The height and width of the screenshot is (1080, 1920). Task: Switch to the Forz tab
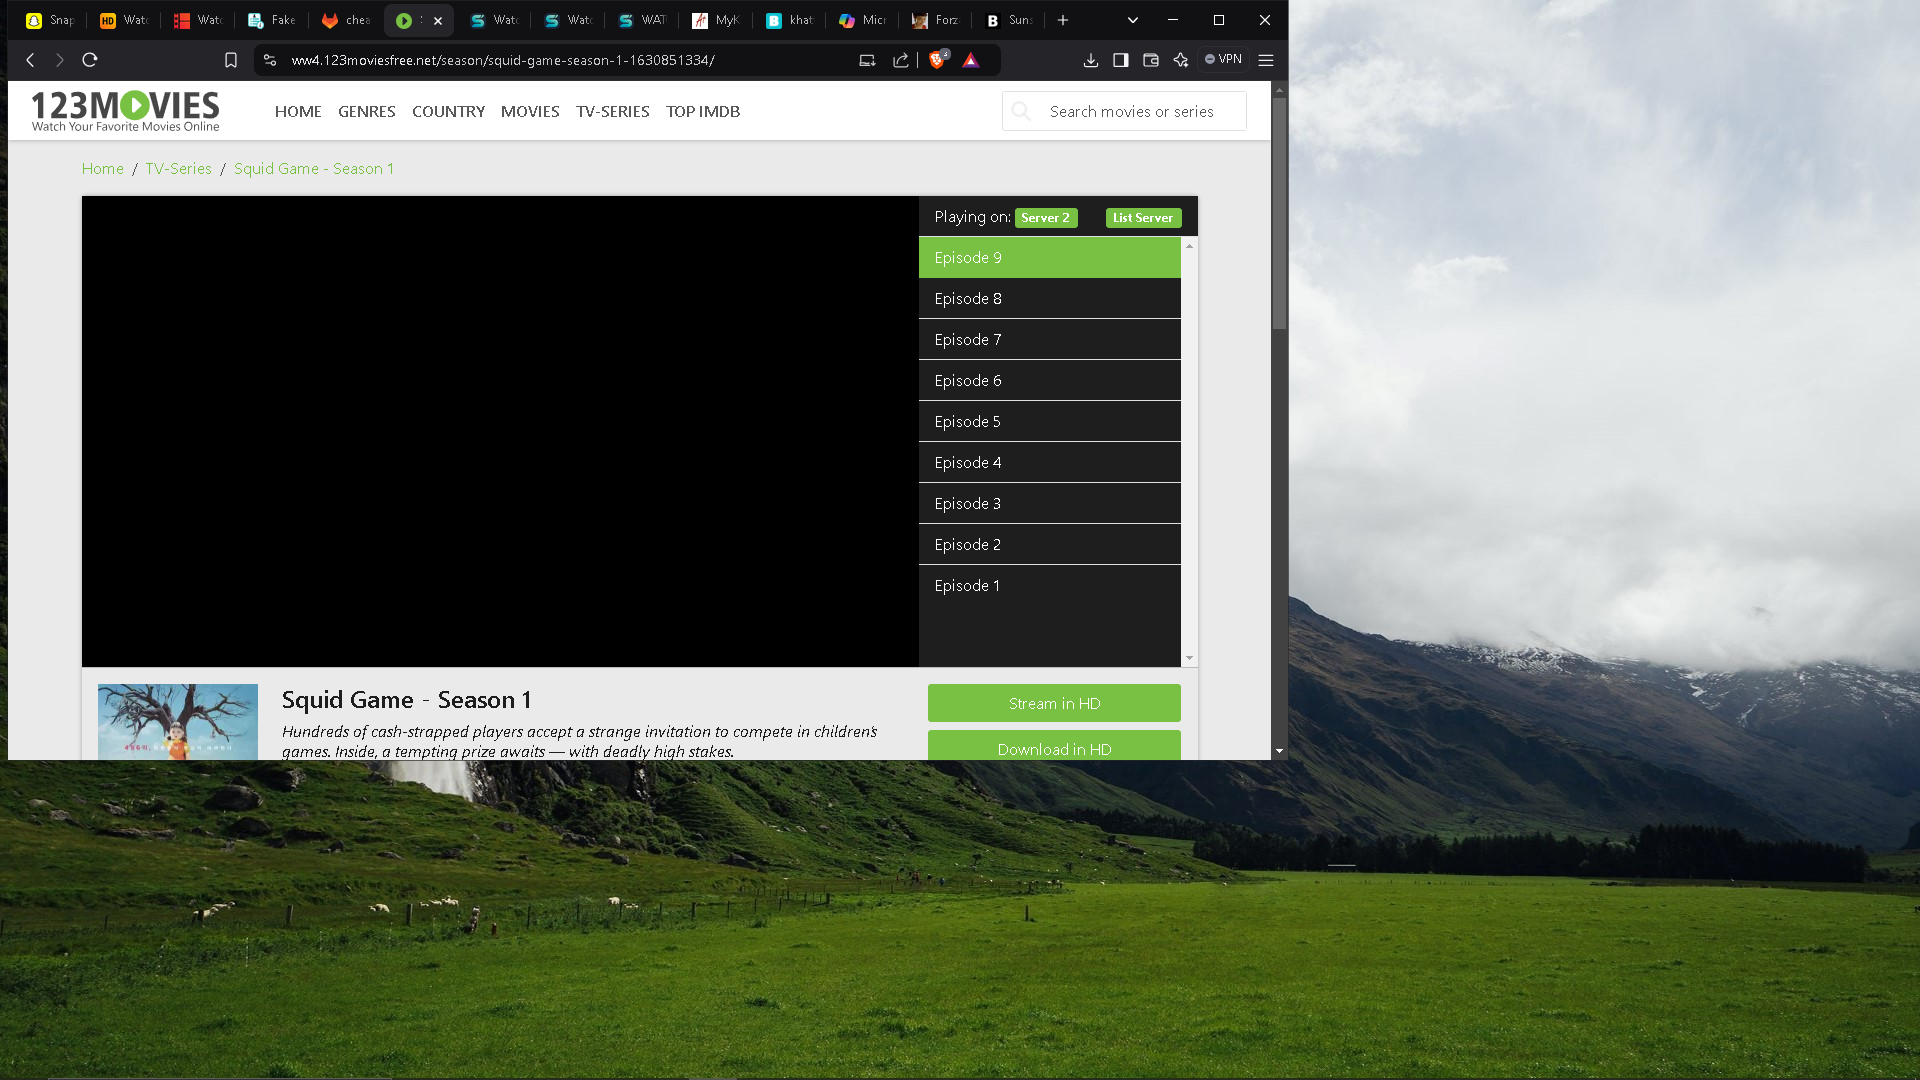click(x=936, y=20)
